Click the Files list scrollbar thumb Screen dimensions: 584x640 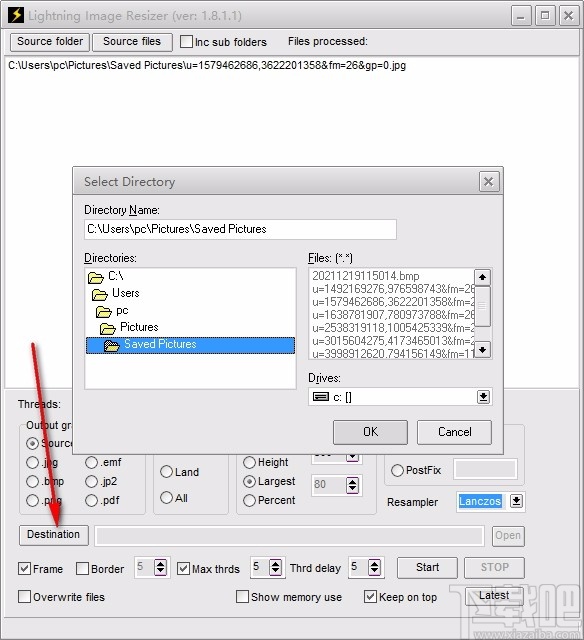482,306
